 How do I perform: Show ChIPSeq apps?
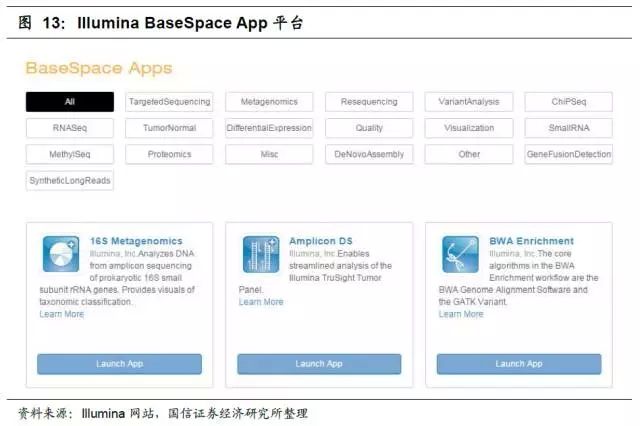click(x=568, y=102)
